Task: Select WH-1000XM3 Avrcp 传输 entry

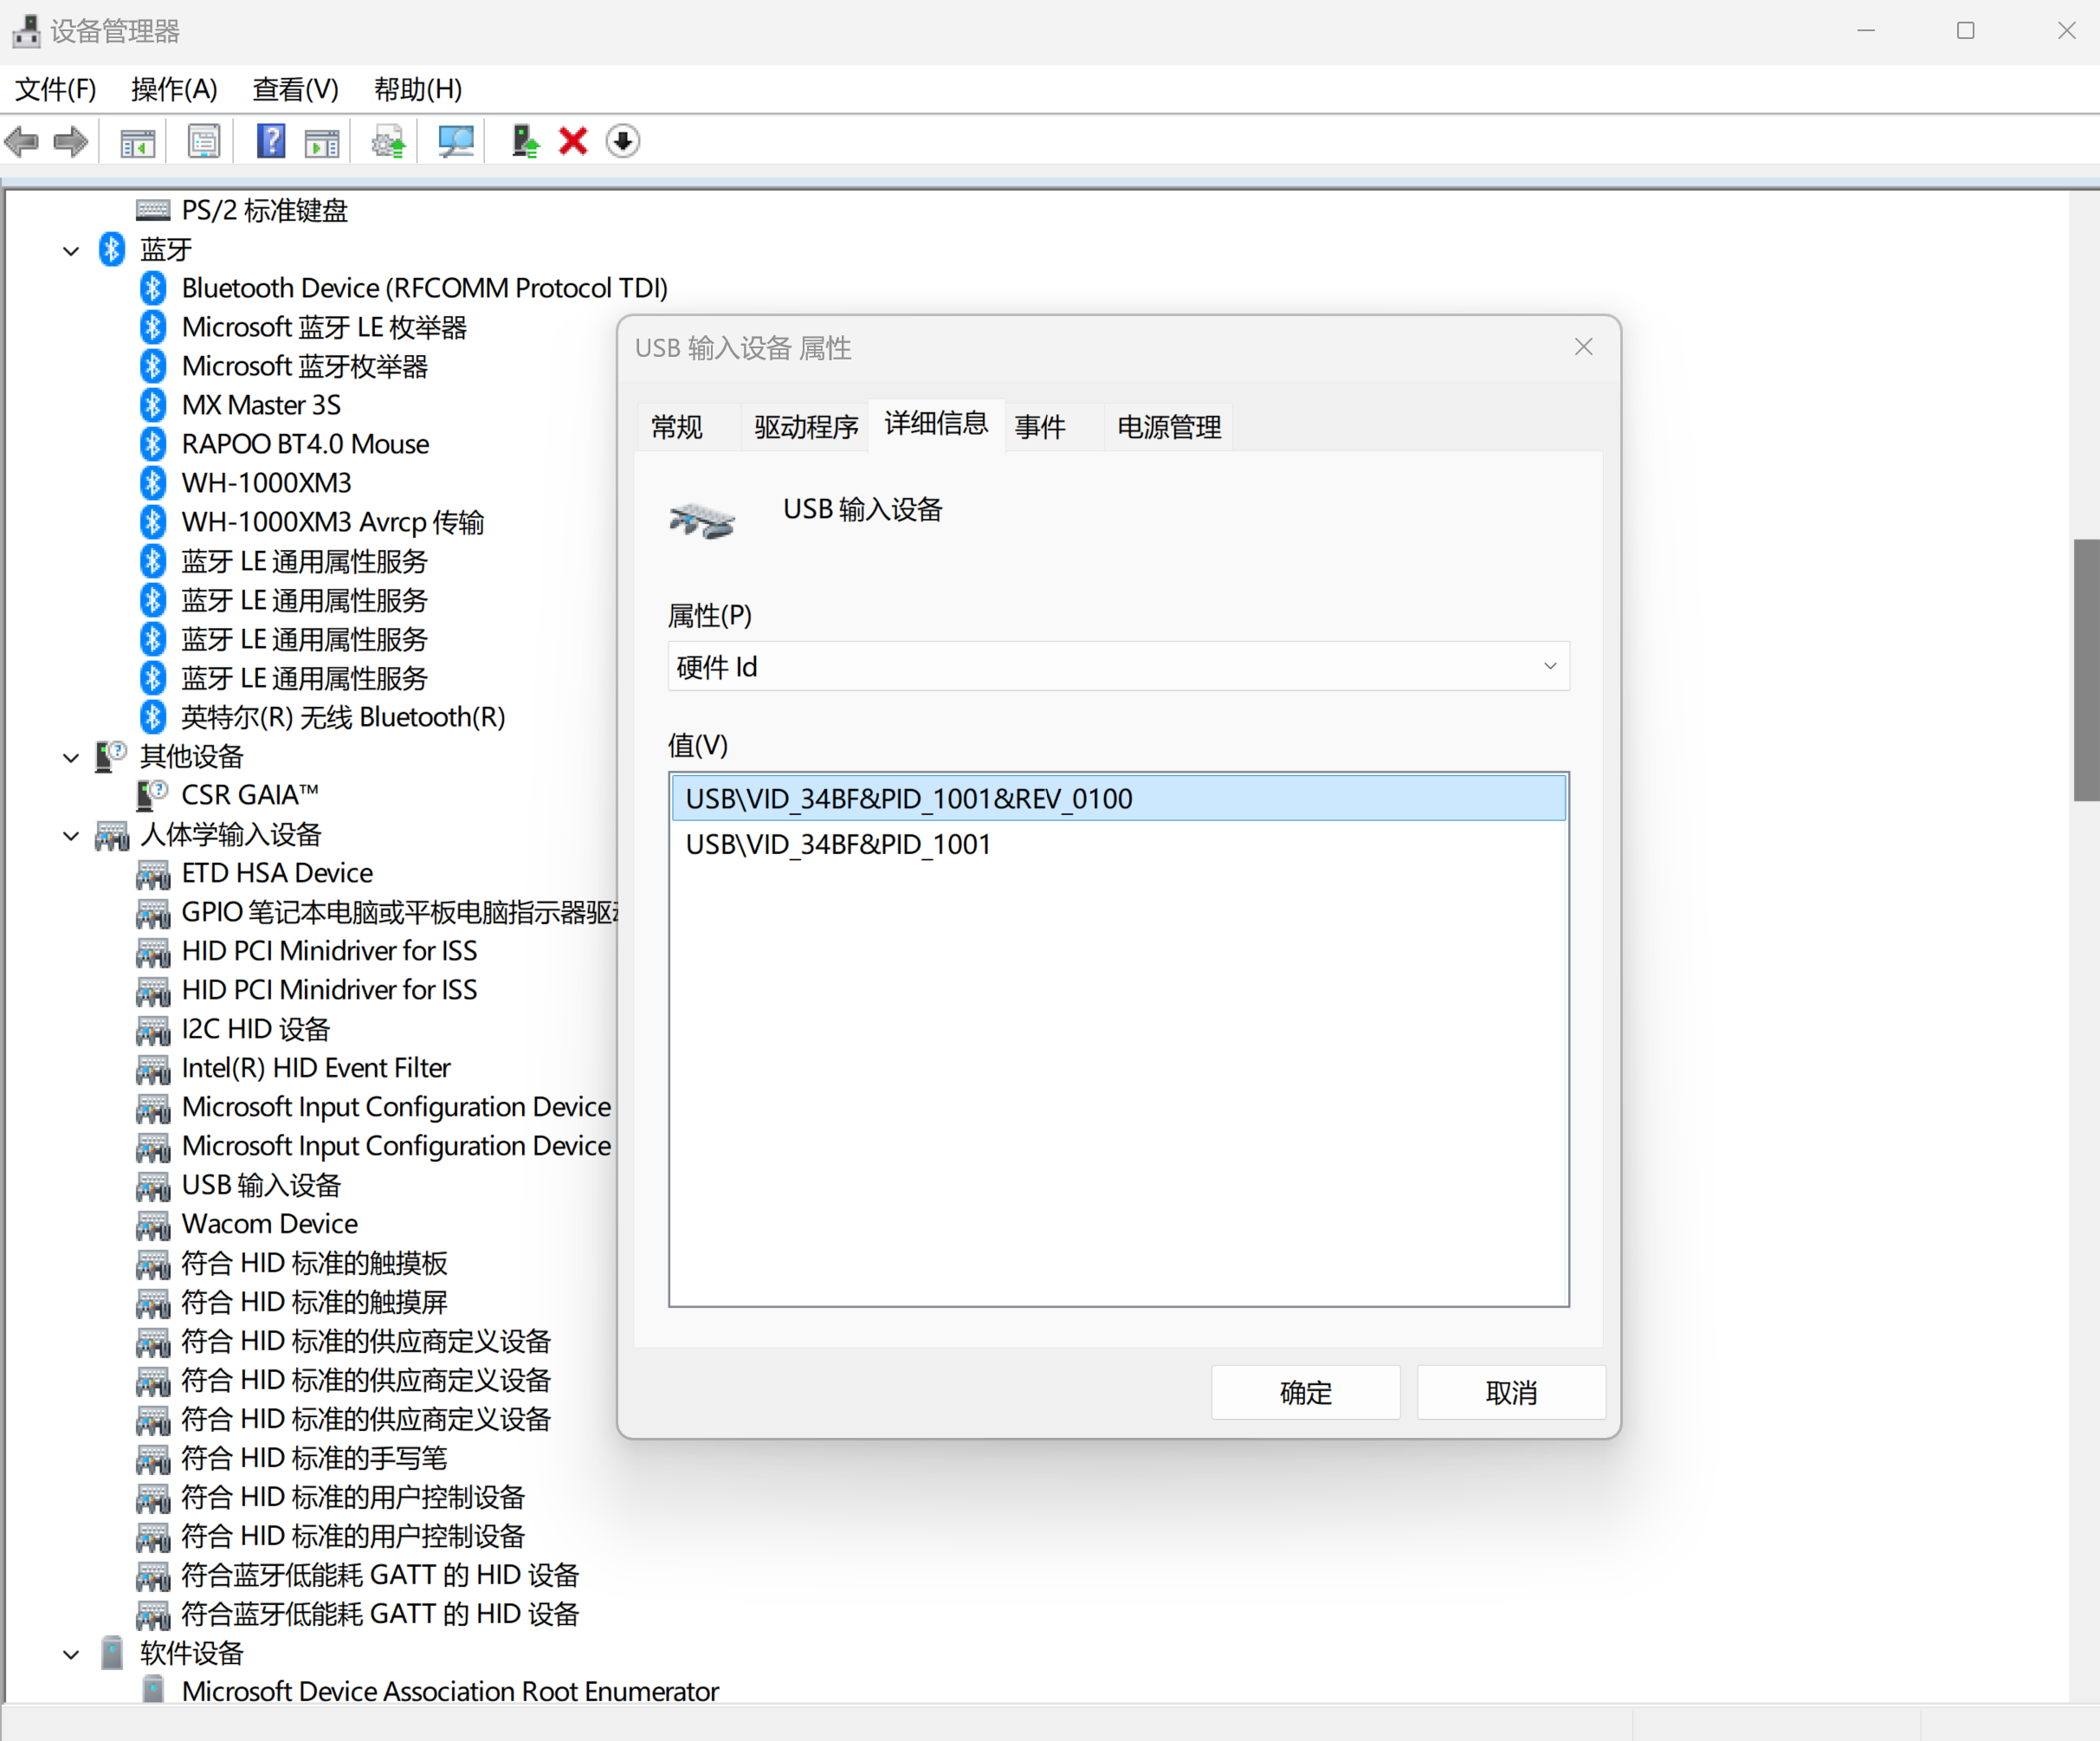Action: [333, 522]
